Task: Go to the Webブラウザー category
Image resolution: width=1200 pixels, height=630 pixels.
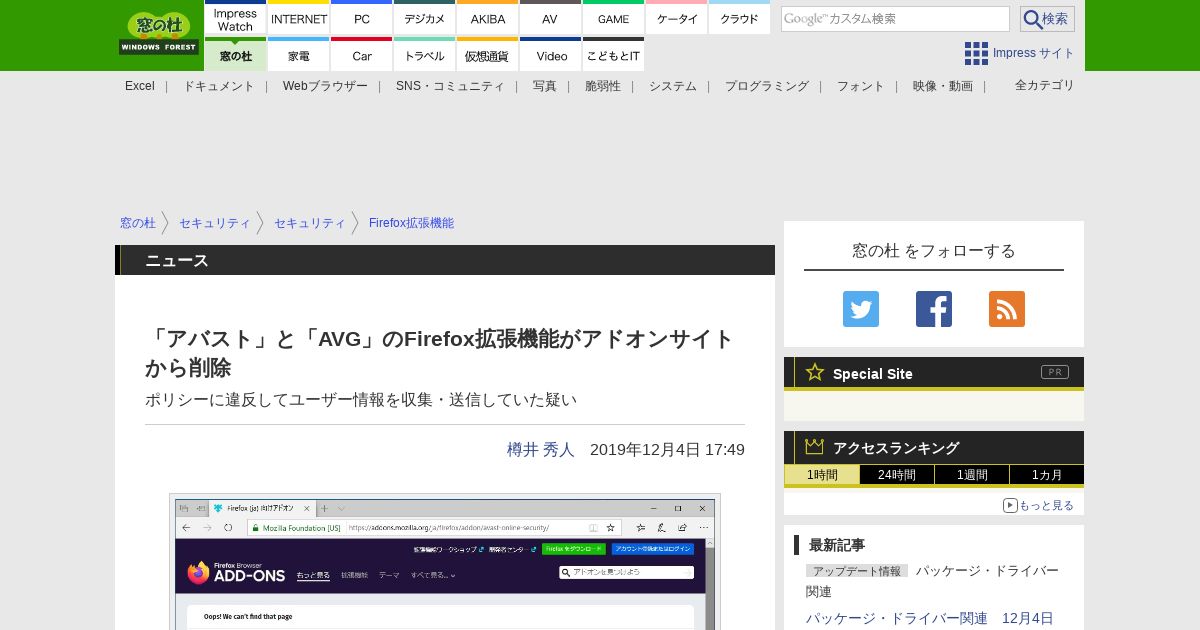Action: coord(325,86)
